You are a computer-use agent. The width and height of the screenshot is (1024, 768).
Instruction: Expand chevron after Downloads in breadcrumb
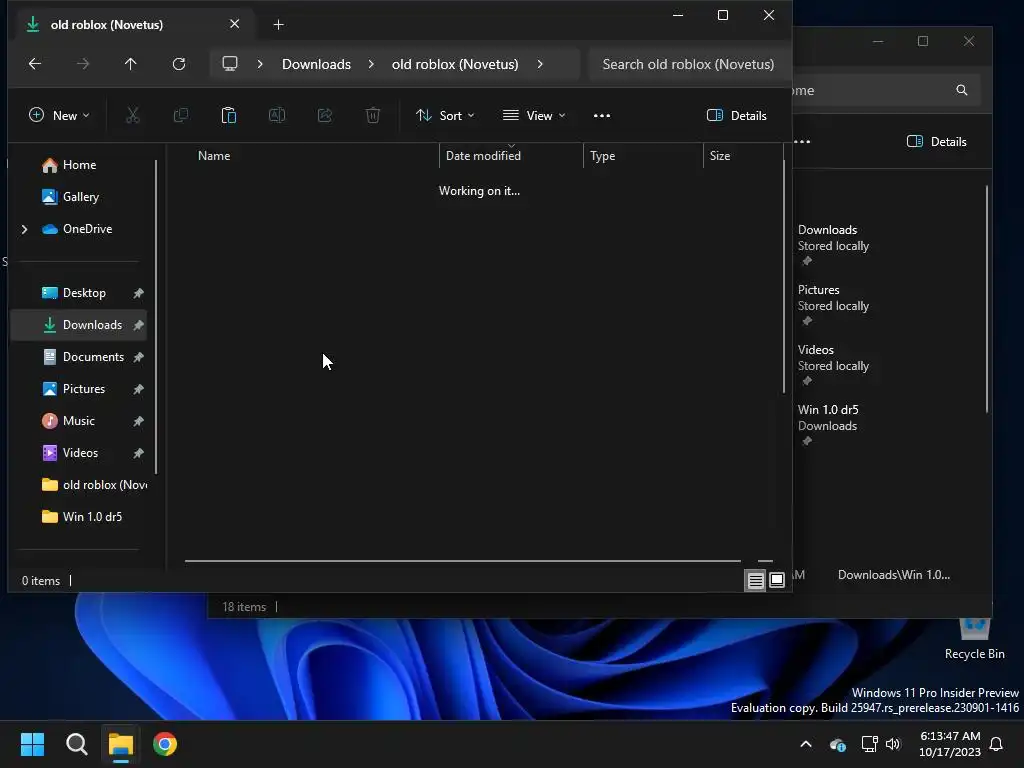point(371,64)
